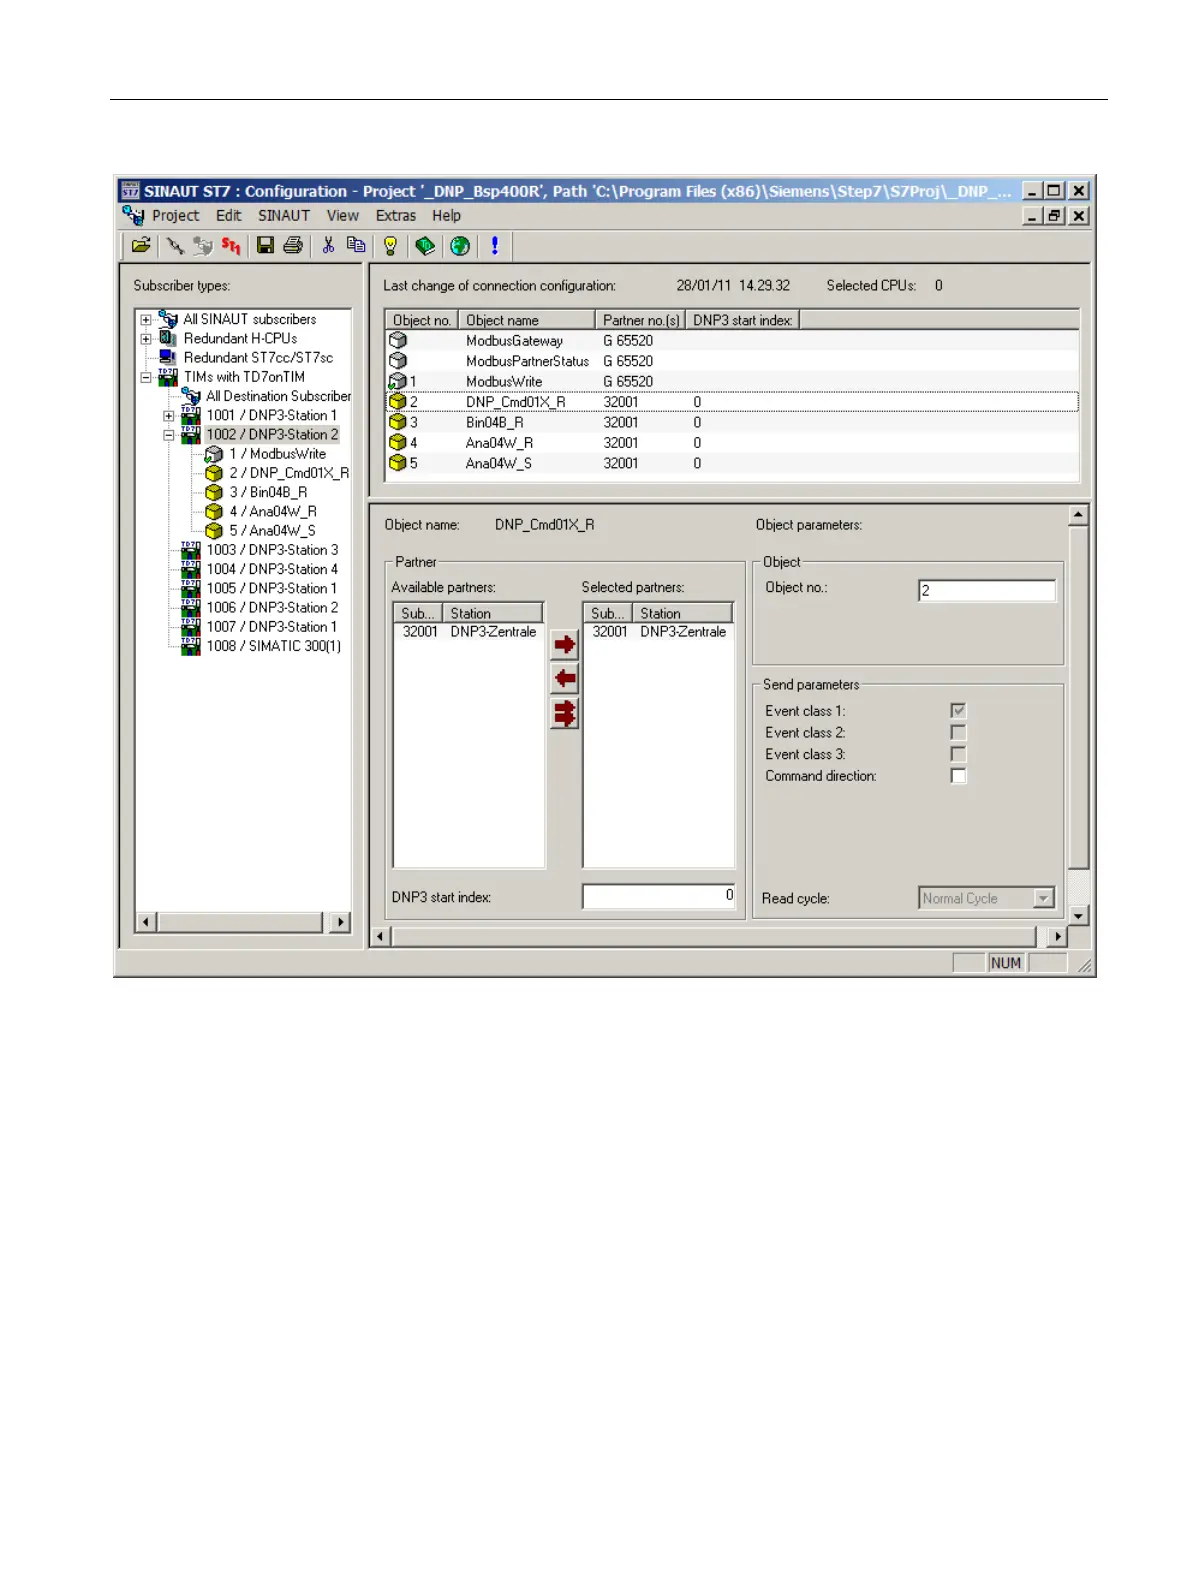Click the Copy icon in toolbar
1191x1587 pixels.
[x=355, y=245]
